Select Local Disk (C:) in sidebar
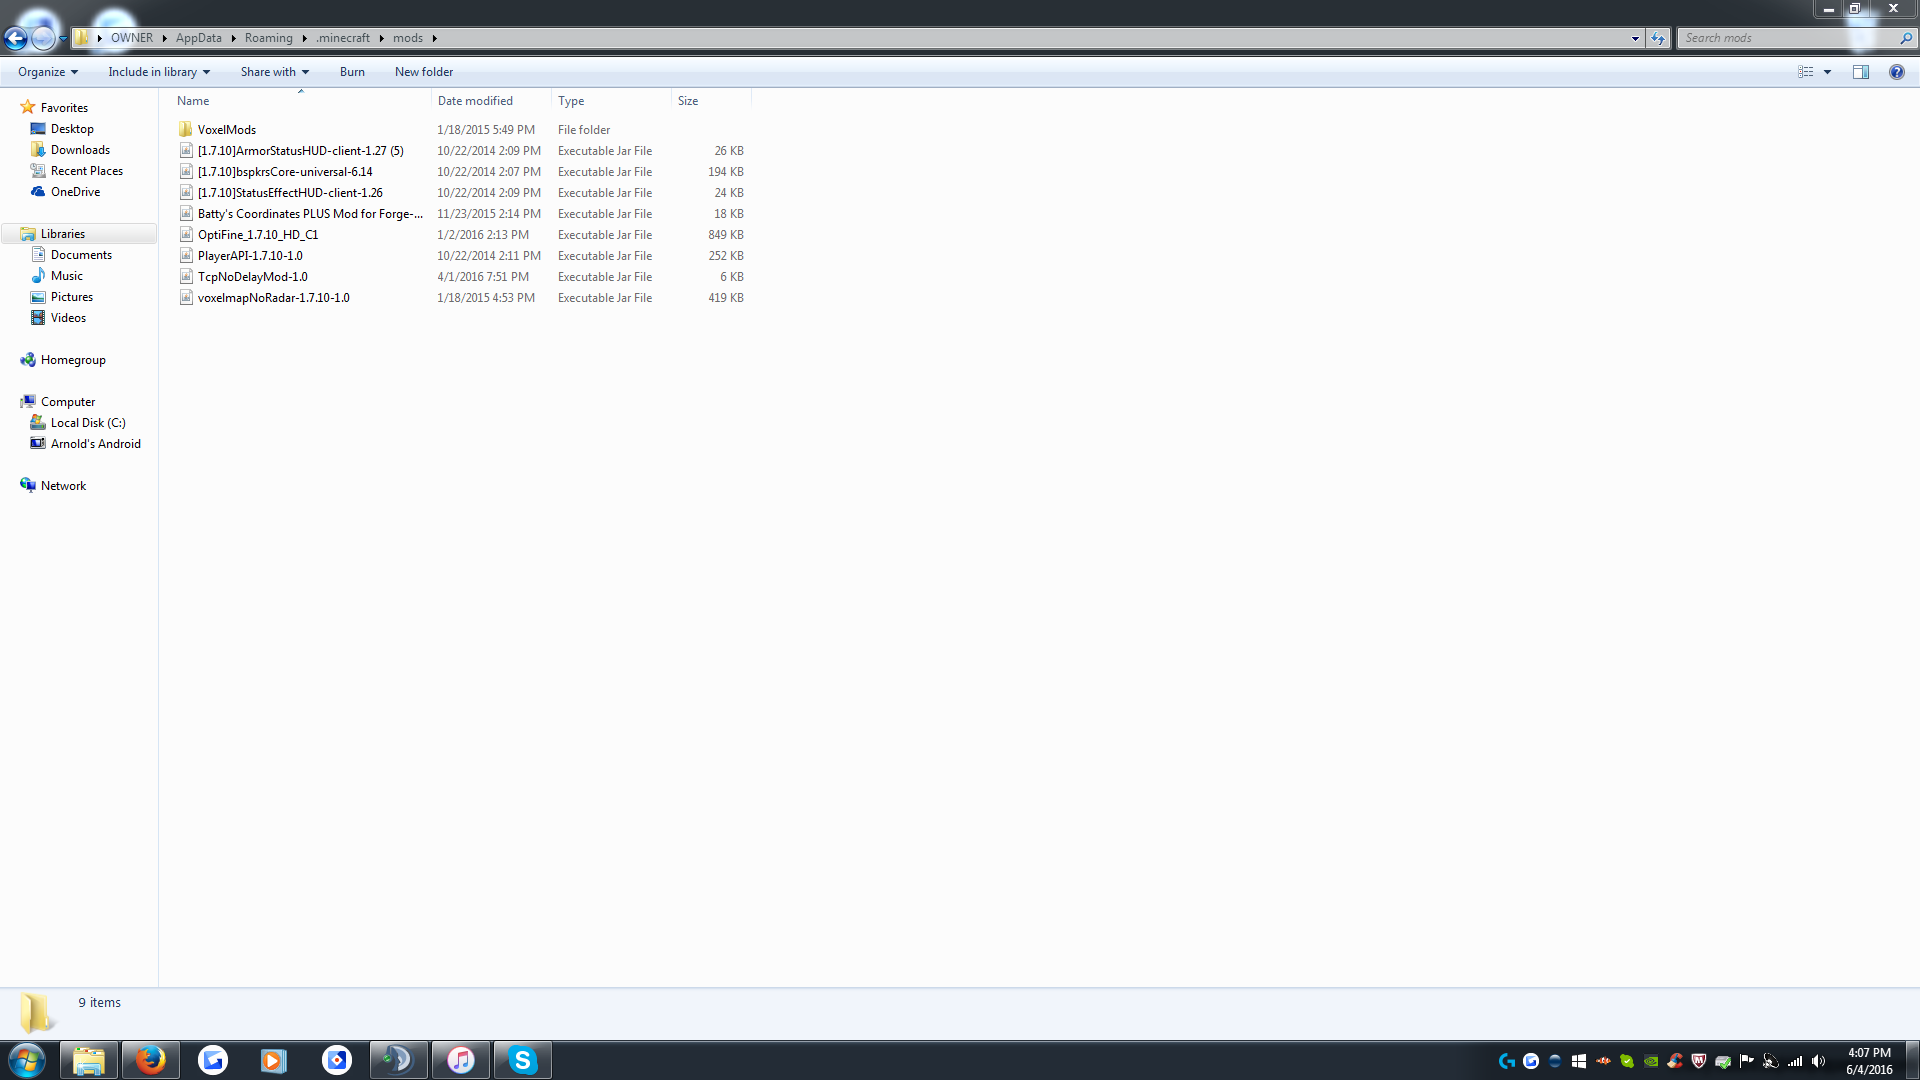The width and height of the screenshot is (1920, 1080). 88,423
